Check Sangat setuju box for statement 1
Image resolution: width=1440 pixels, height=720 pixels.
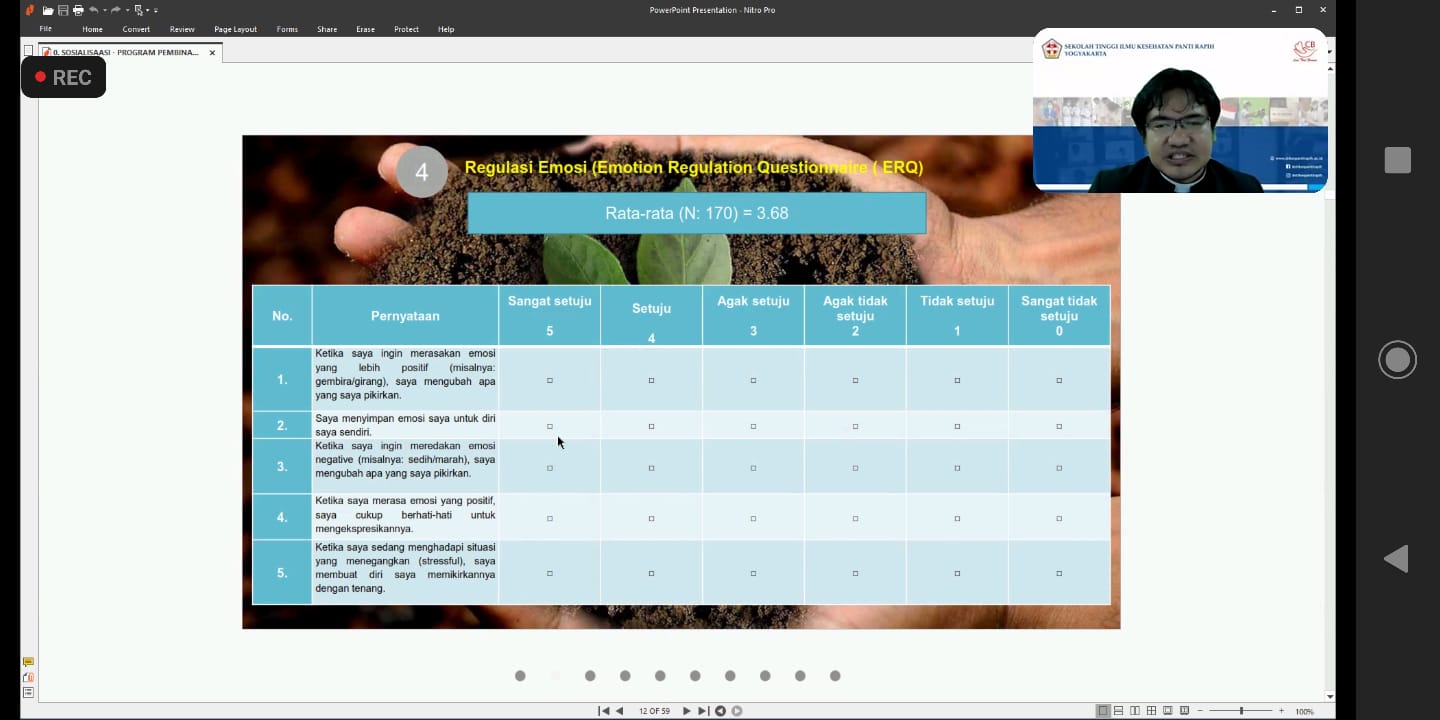550,380
